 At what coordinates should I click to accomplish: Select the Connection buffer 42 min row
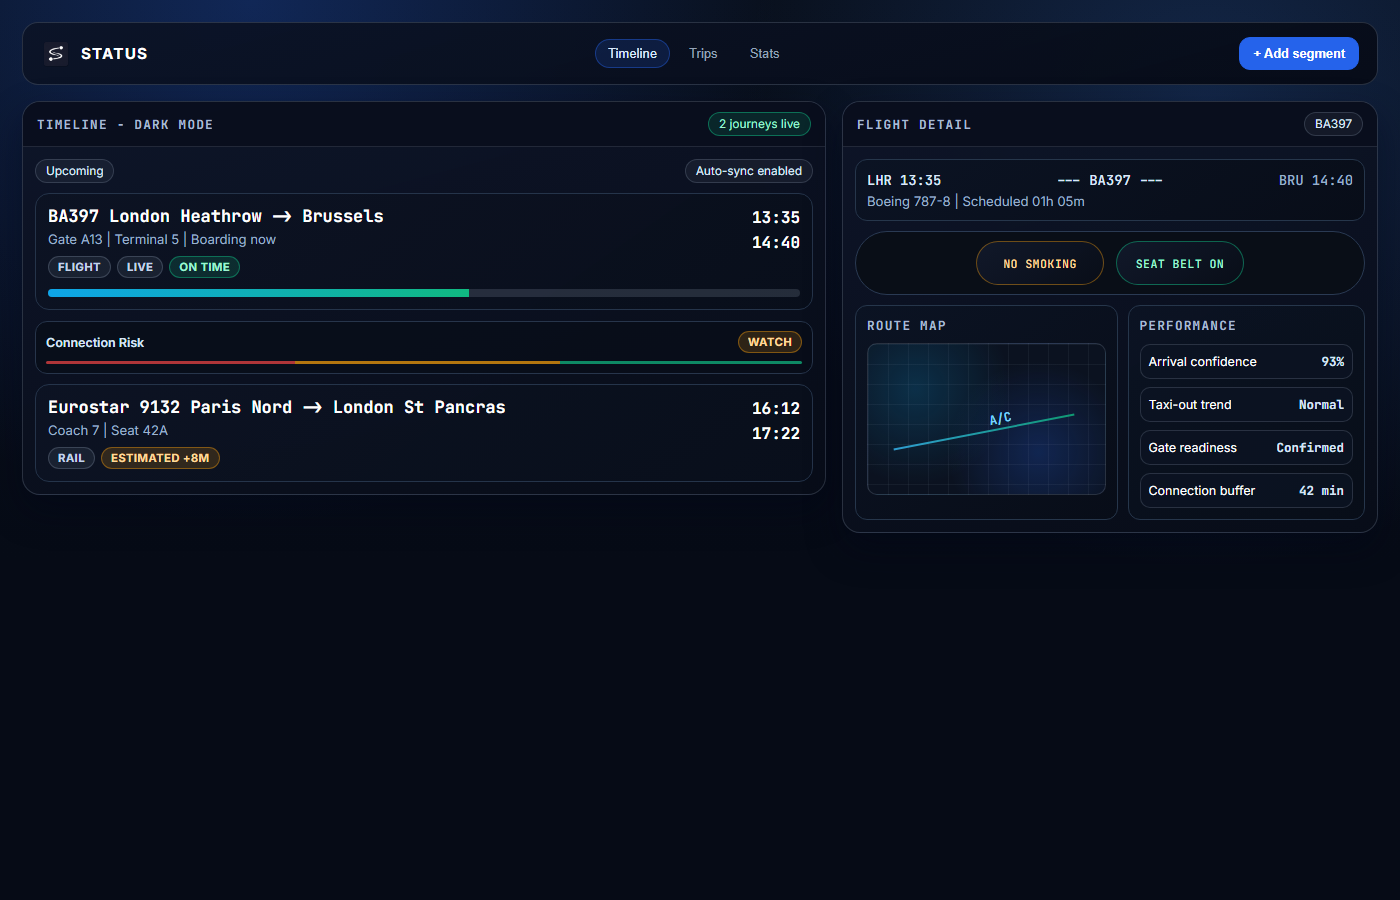click(x=1246, y=490)
